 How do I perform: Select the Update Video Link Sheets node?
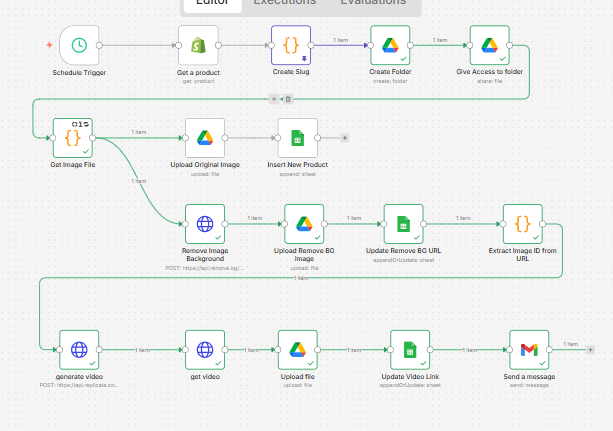click(409, 350)
